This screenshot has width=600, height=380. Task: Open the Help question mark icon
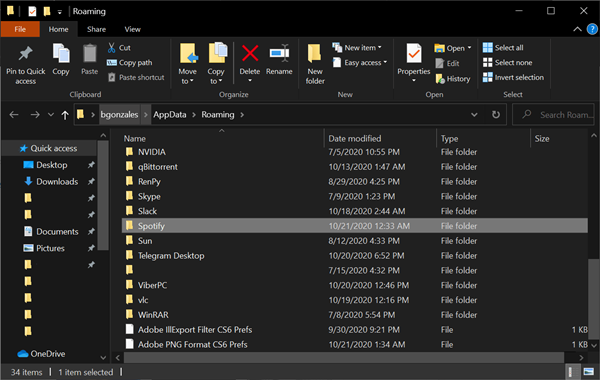tap(592, 29)
